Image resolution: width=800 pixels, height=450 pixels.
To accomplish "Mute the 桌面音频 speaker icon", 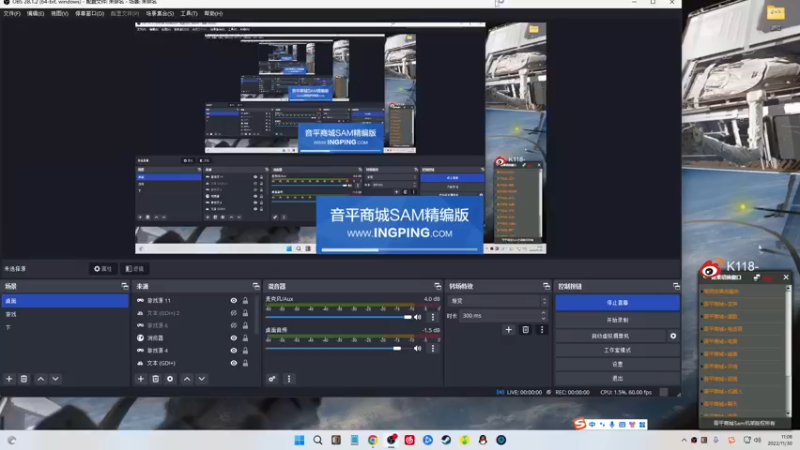I will [x=418, y=348].
